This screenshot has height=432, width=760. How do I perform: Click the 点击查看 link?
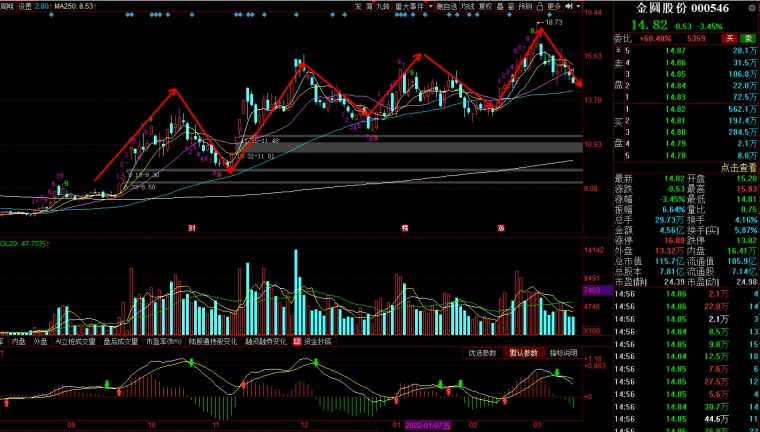tap(738, 168)
